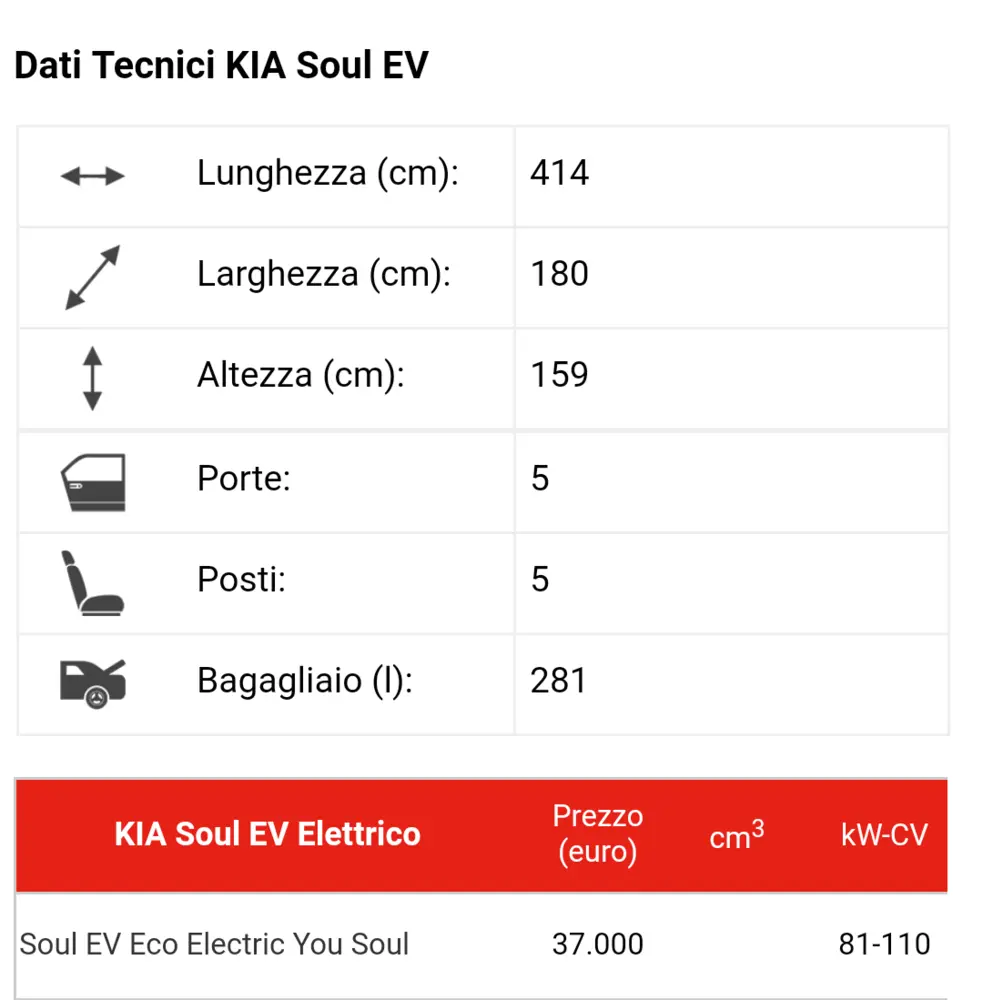Click the Porte label
The image size is (983, 1000).
point(244,478)
